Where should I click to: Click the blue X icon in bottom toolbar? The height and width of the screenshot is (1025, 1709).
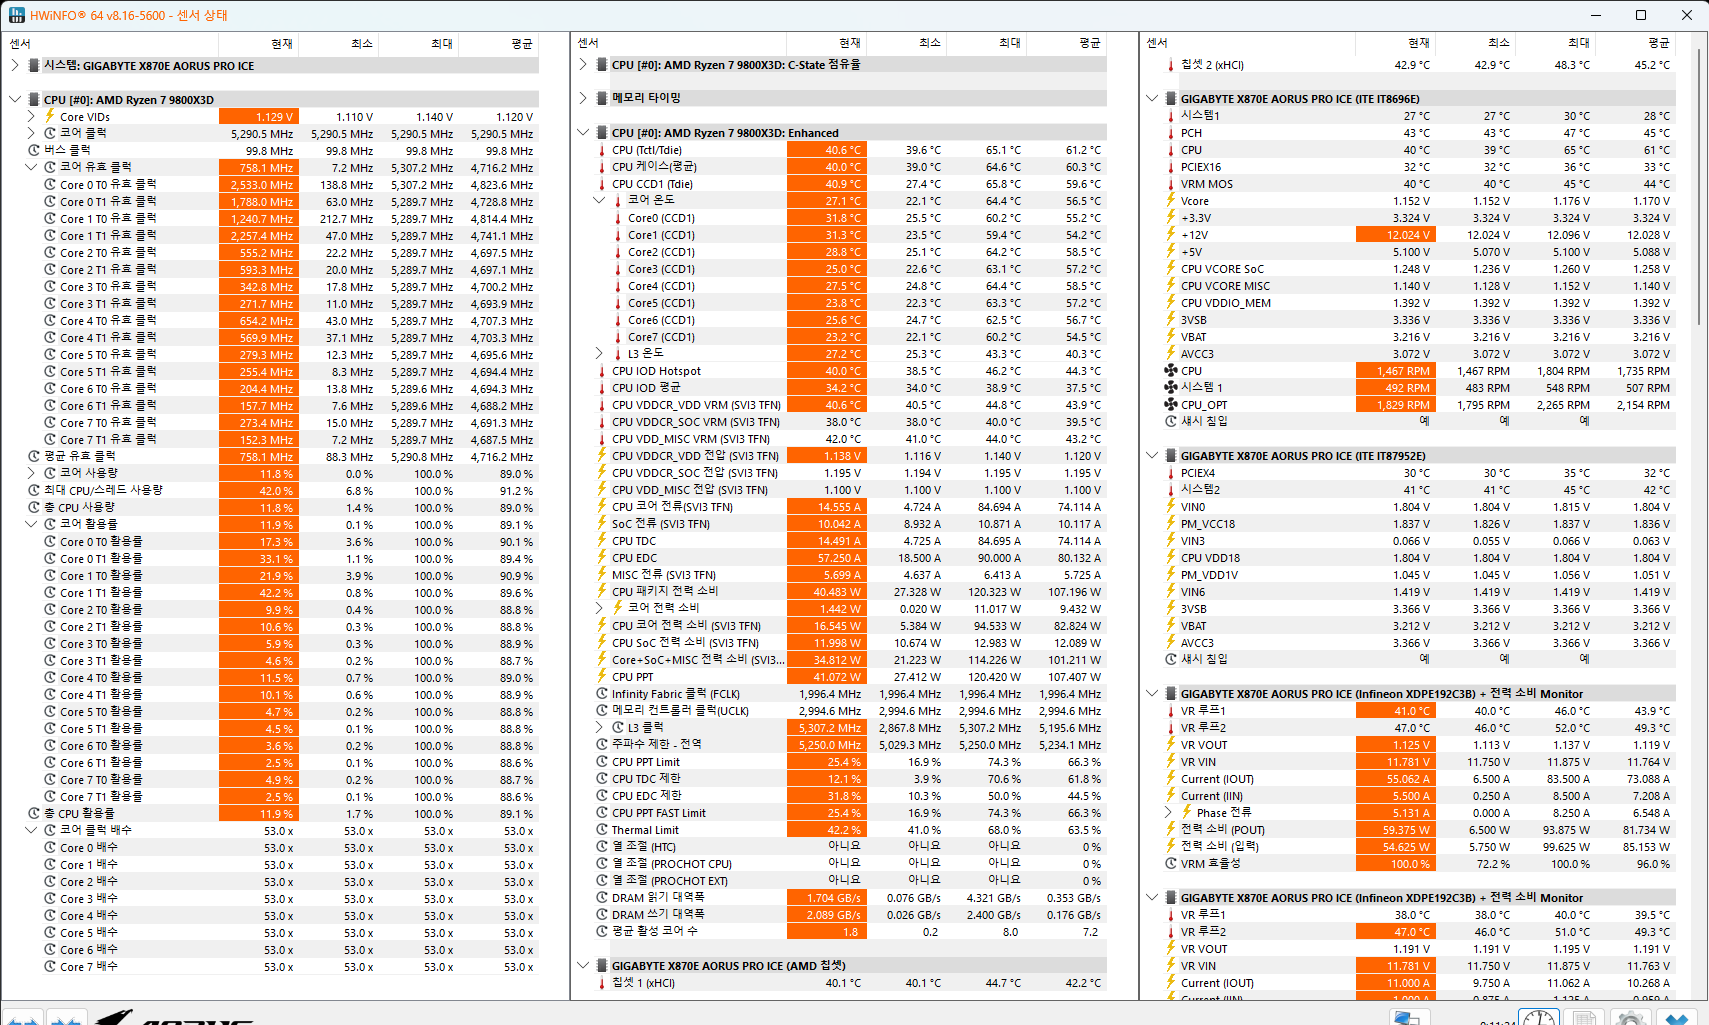[x=1677, y=1018]
